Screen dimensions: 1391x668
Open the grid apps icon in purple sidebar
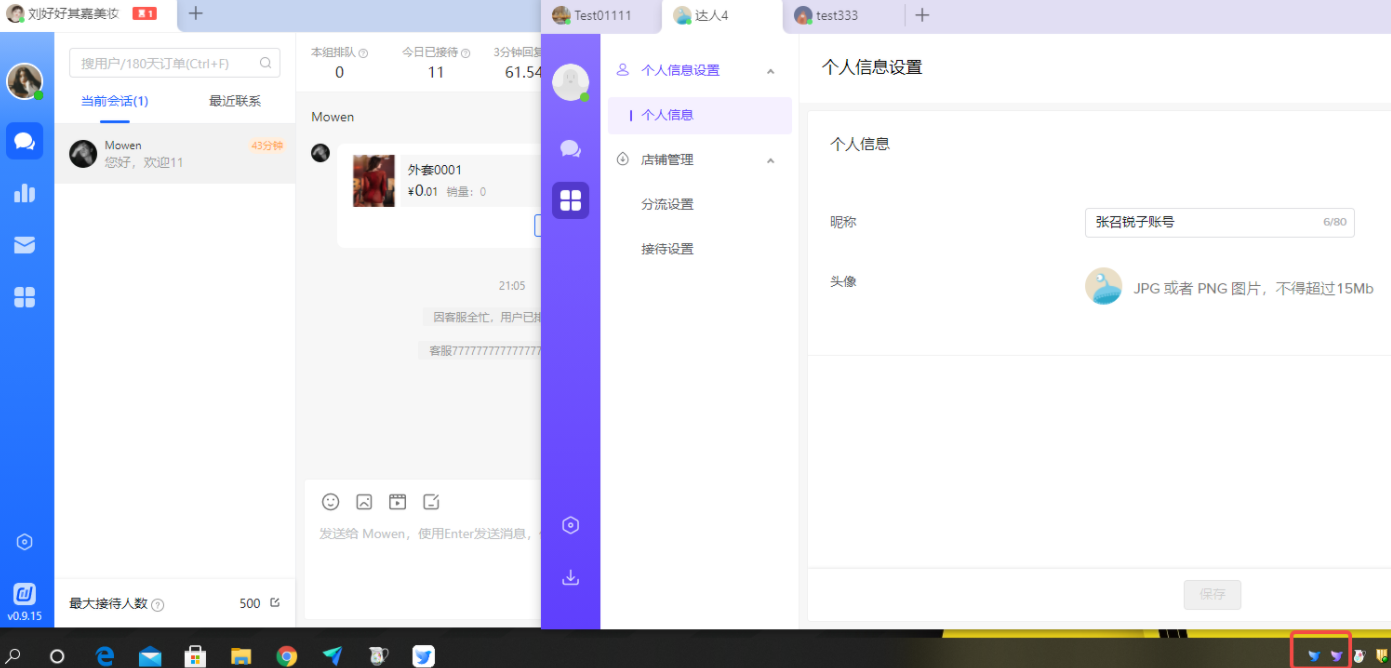point(570,200)
